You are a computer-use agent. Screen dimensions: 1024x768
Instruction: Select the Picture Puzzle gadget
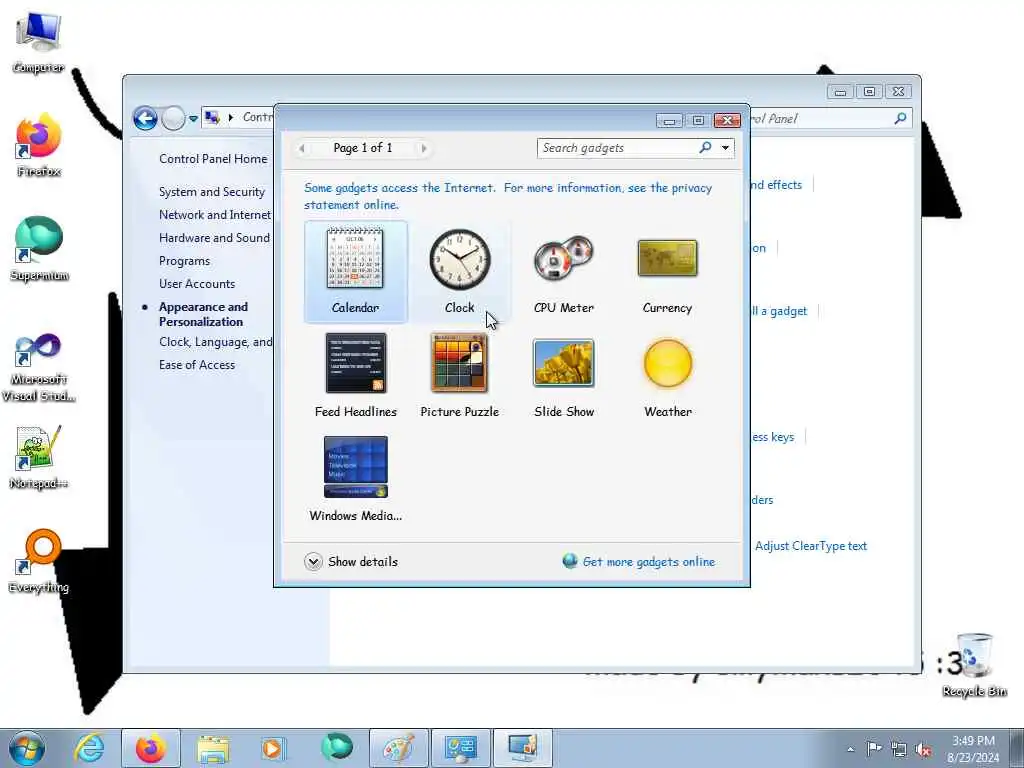point(460,376)
